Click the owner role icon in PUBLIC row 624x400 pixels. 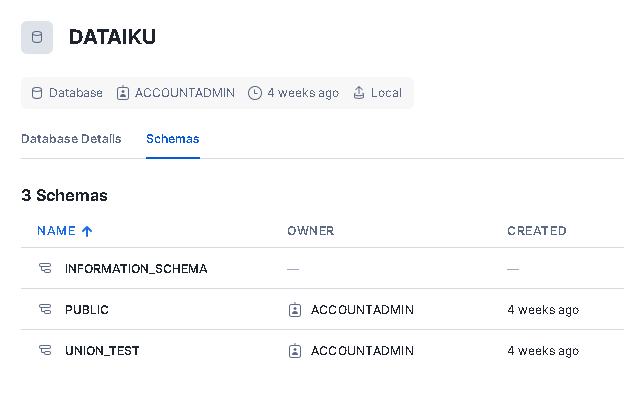coord(295,310)
